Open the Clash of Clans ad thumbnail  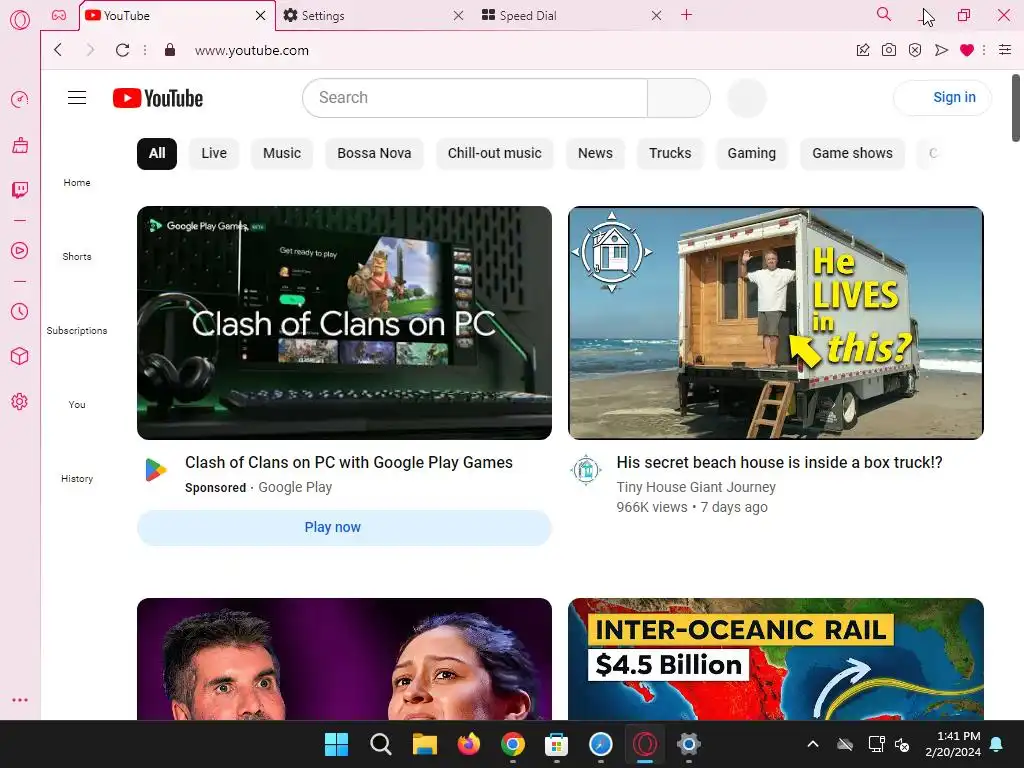pos(344,323)
